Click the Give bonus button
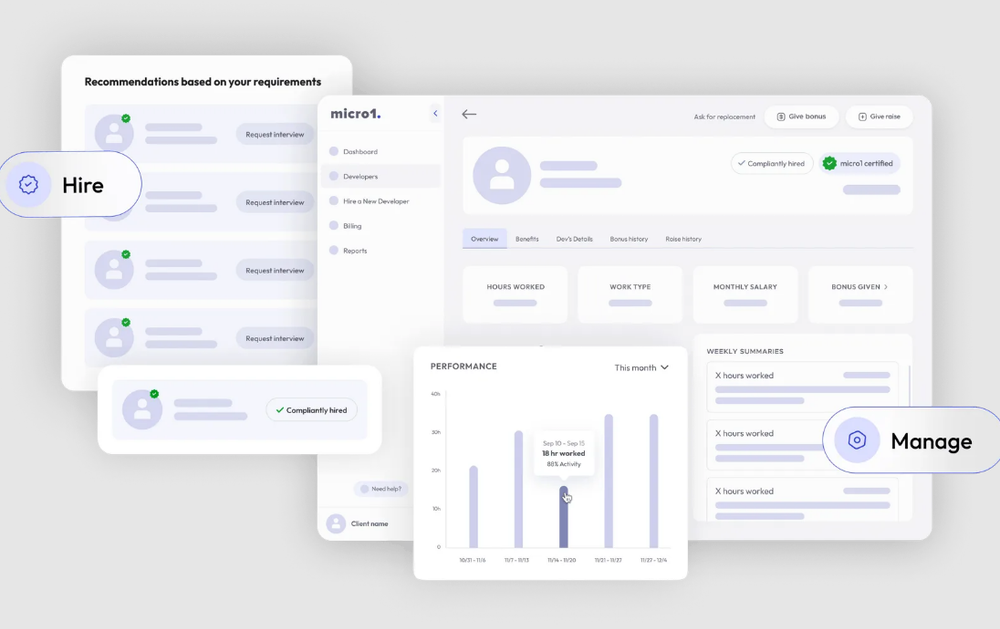The image size is (1000, 629). click(x=801, y=117)
